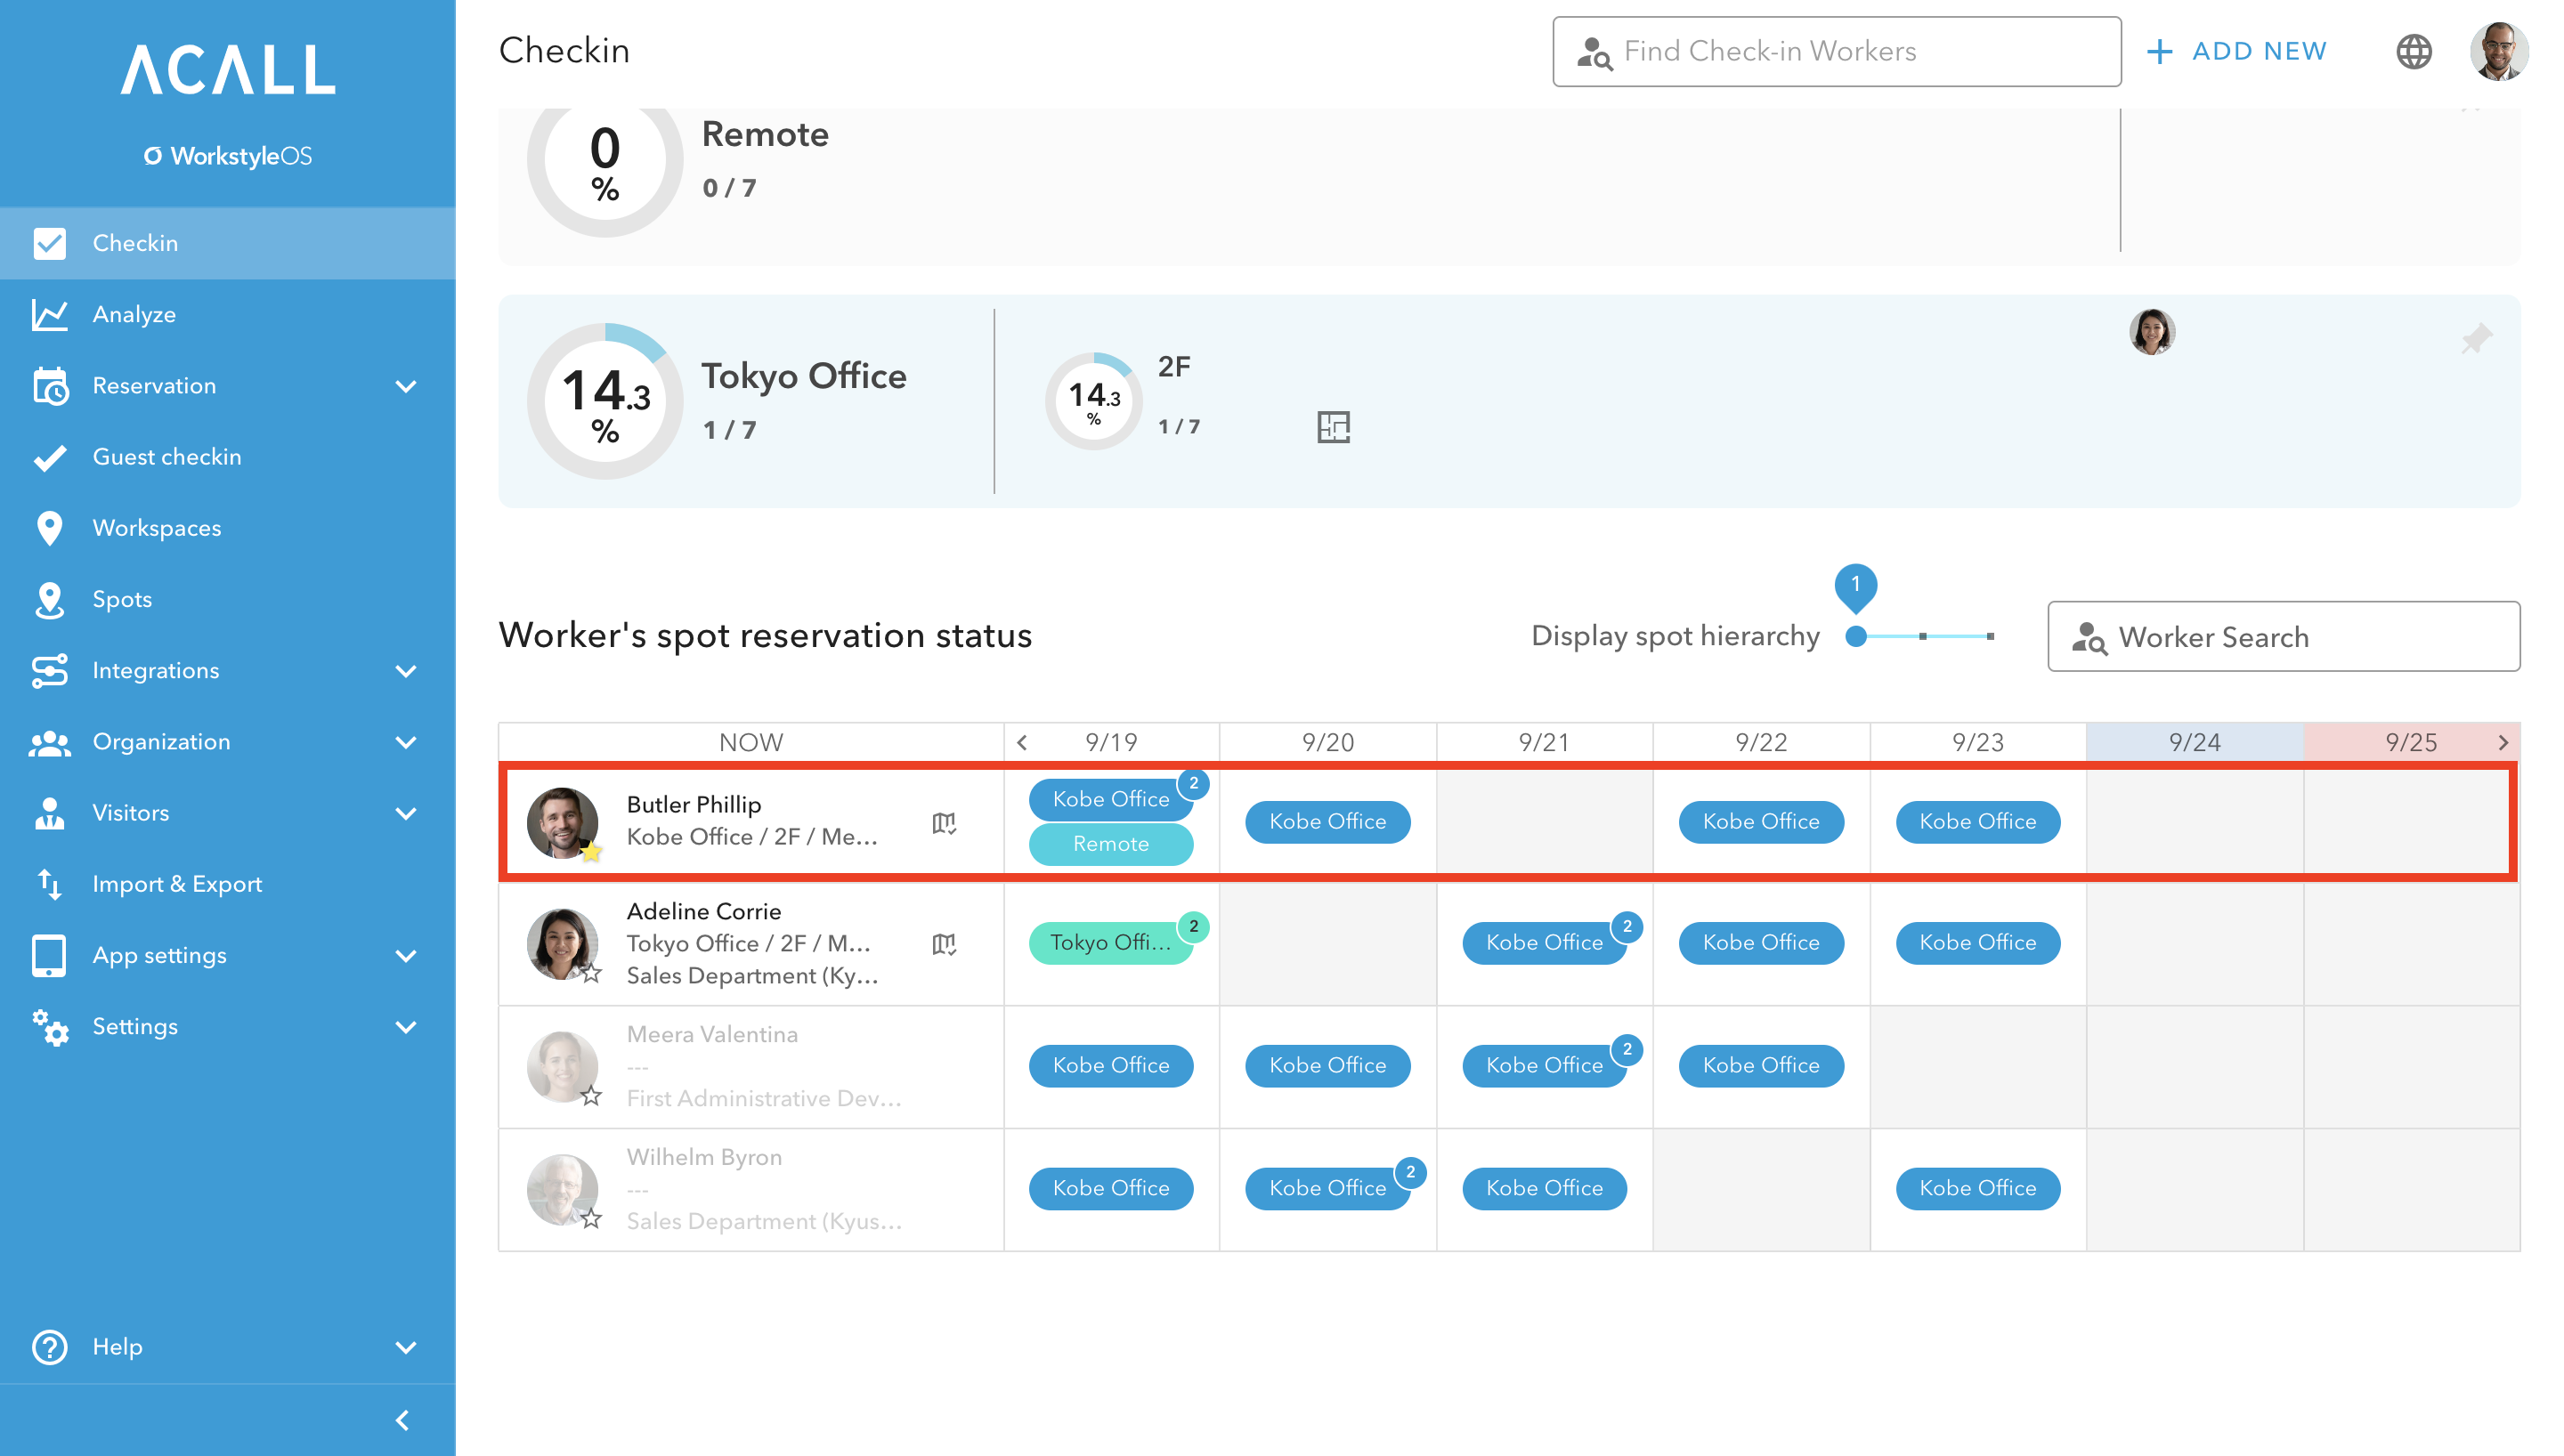
Task: Click the ADD NEW button
Action: click(x=2237, y=51)
